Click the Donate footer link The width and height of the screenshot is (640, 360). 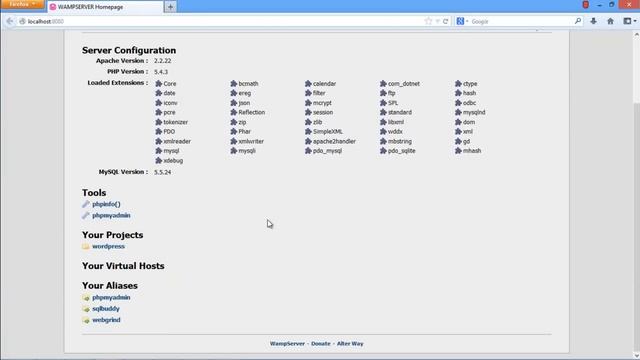(321, 344)
